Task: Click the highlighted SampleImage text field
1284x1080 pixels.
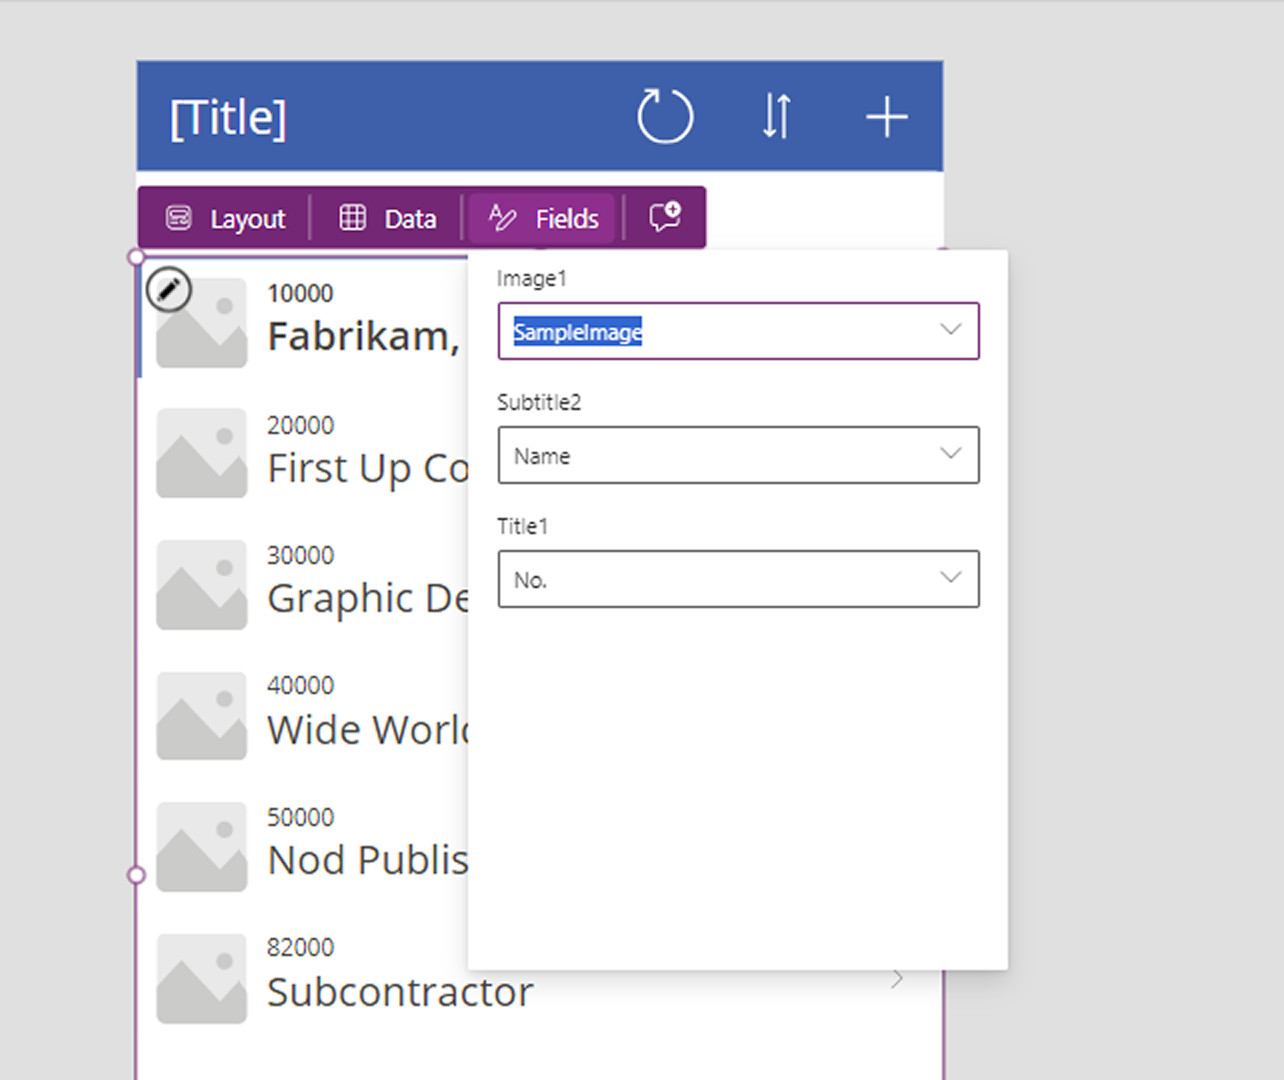Action: click(x=578, y=332)
